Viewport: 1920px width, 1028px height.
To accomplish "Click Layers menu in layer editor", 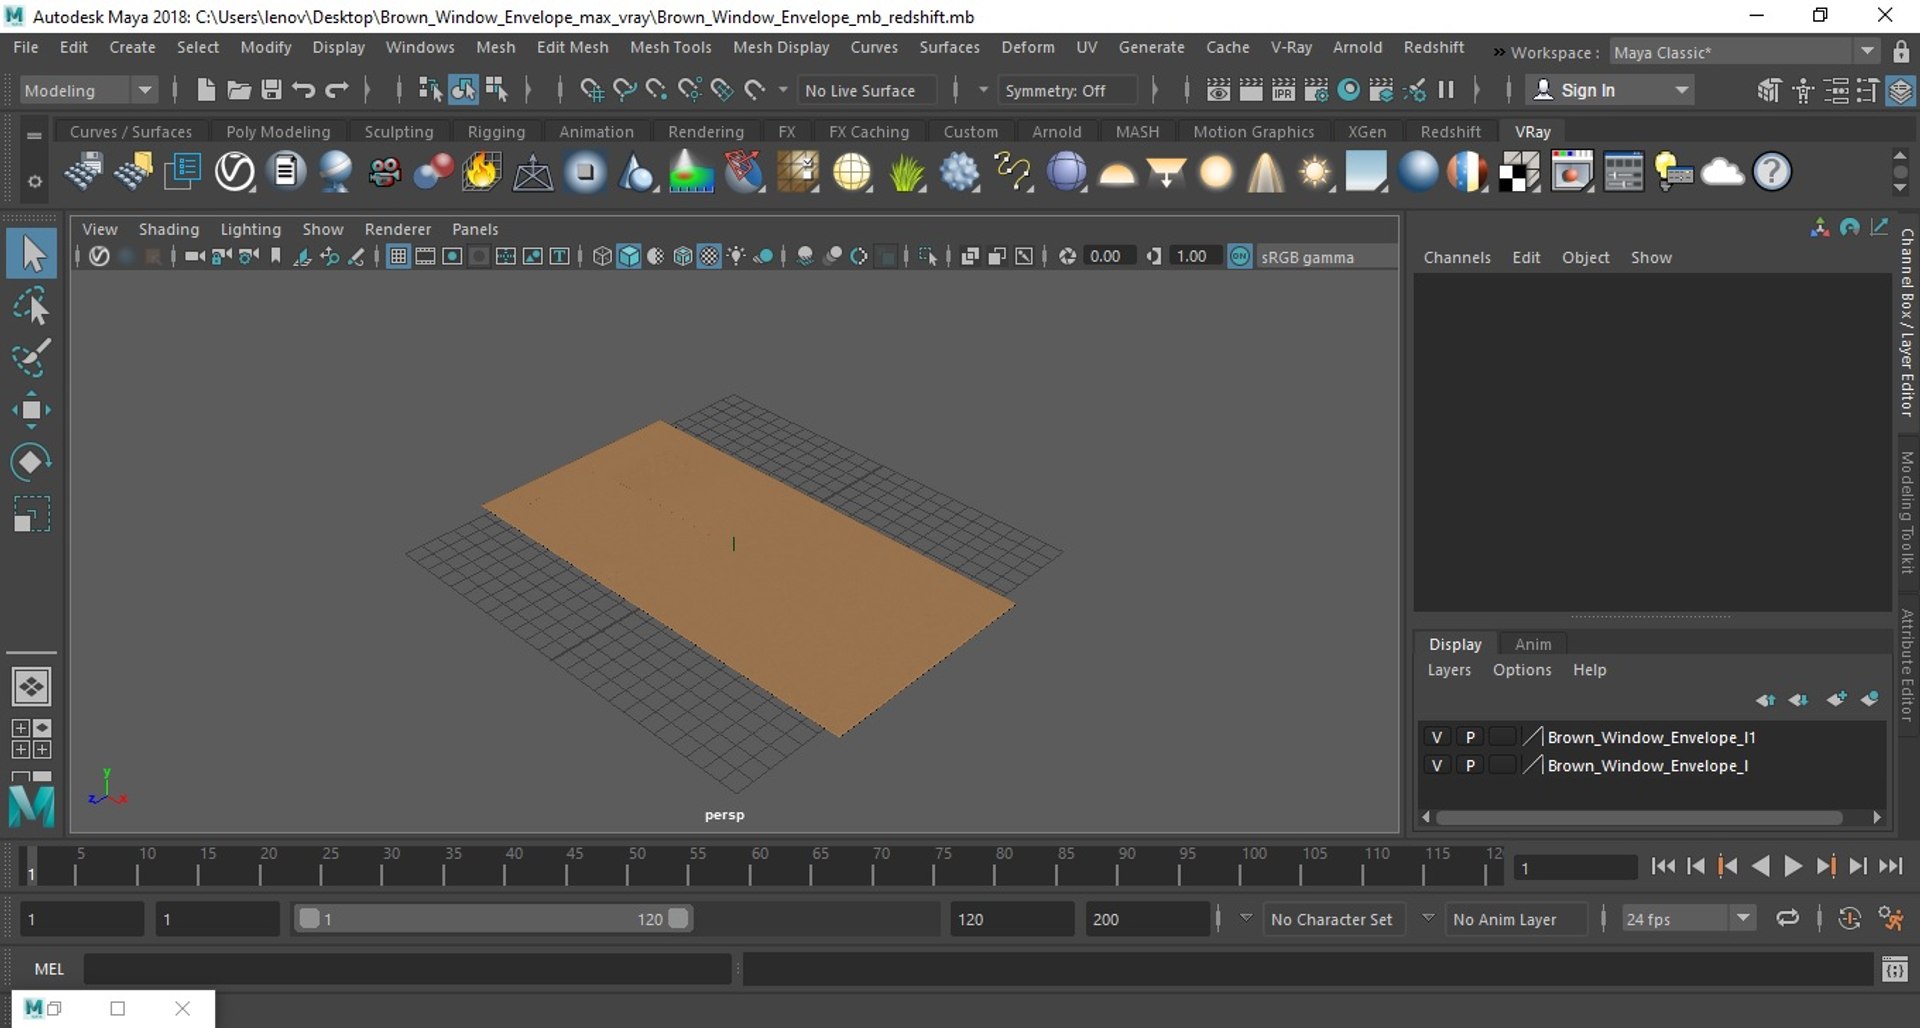I will click(x=1449, y=670).
